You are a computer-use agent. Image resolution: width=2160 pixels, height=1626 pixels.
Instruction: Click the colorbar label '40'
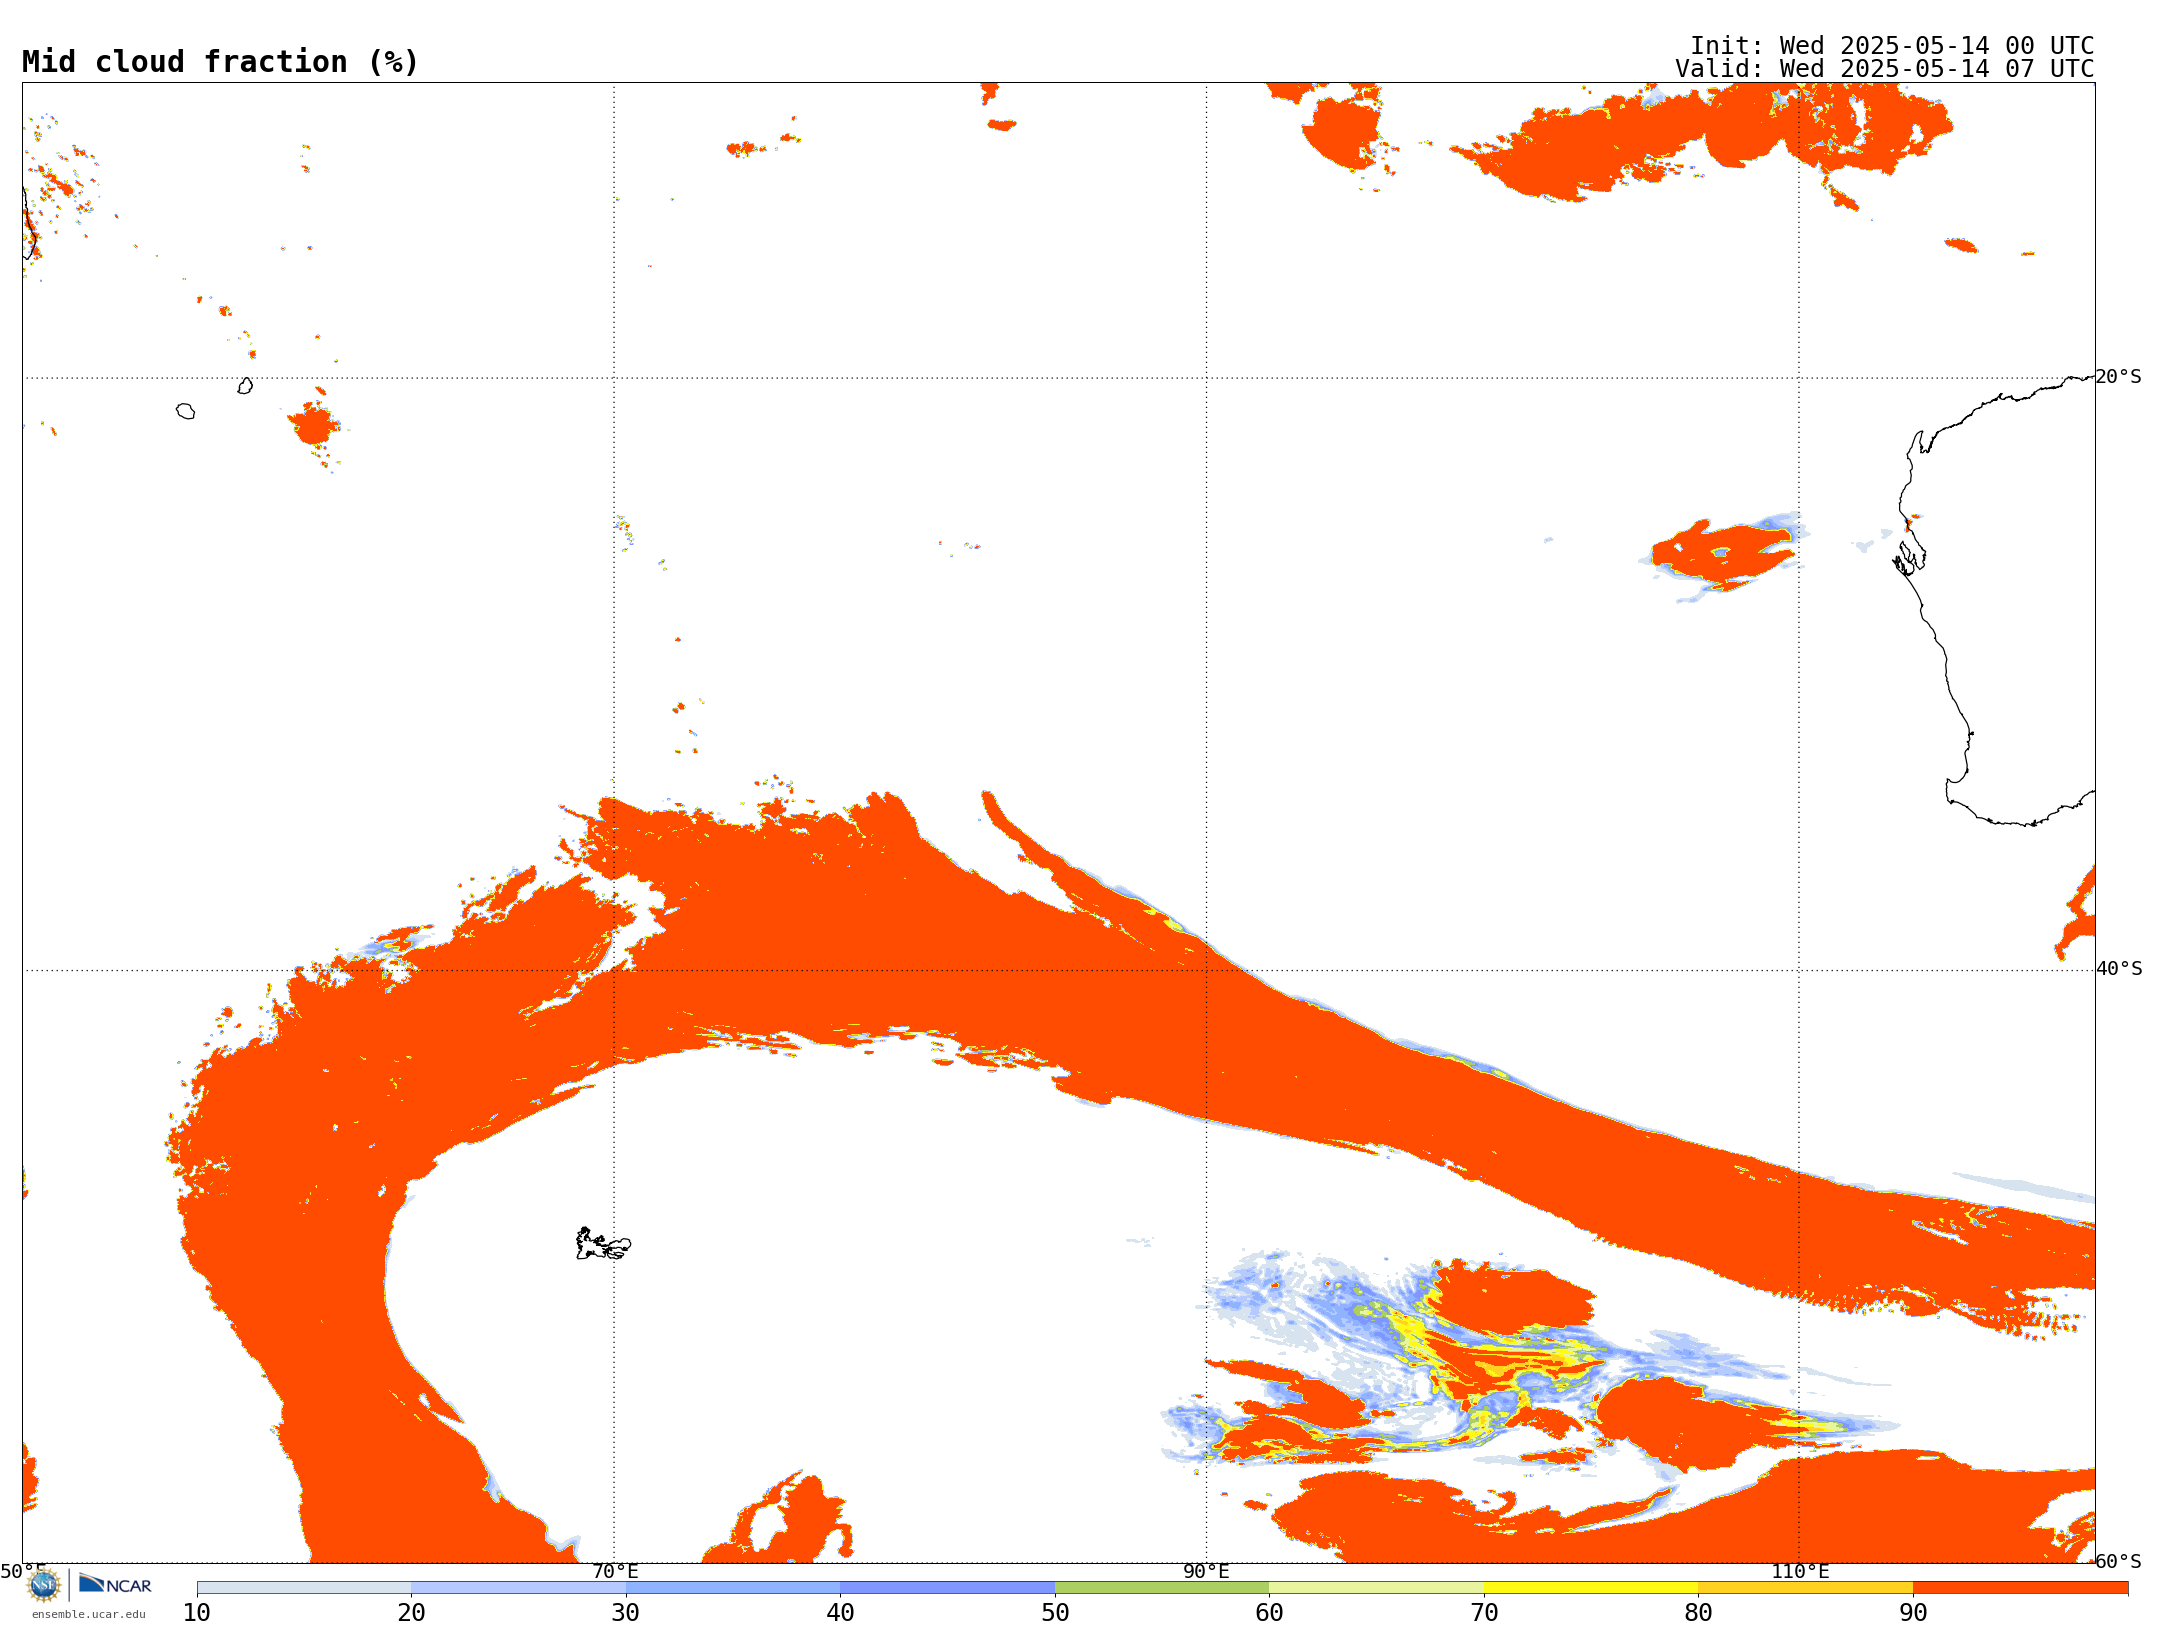coord(840,1613)
